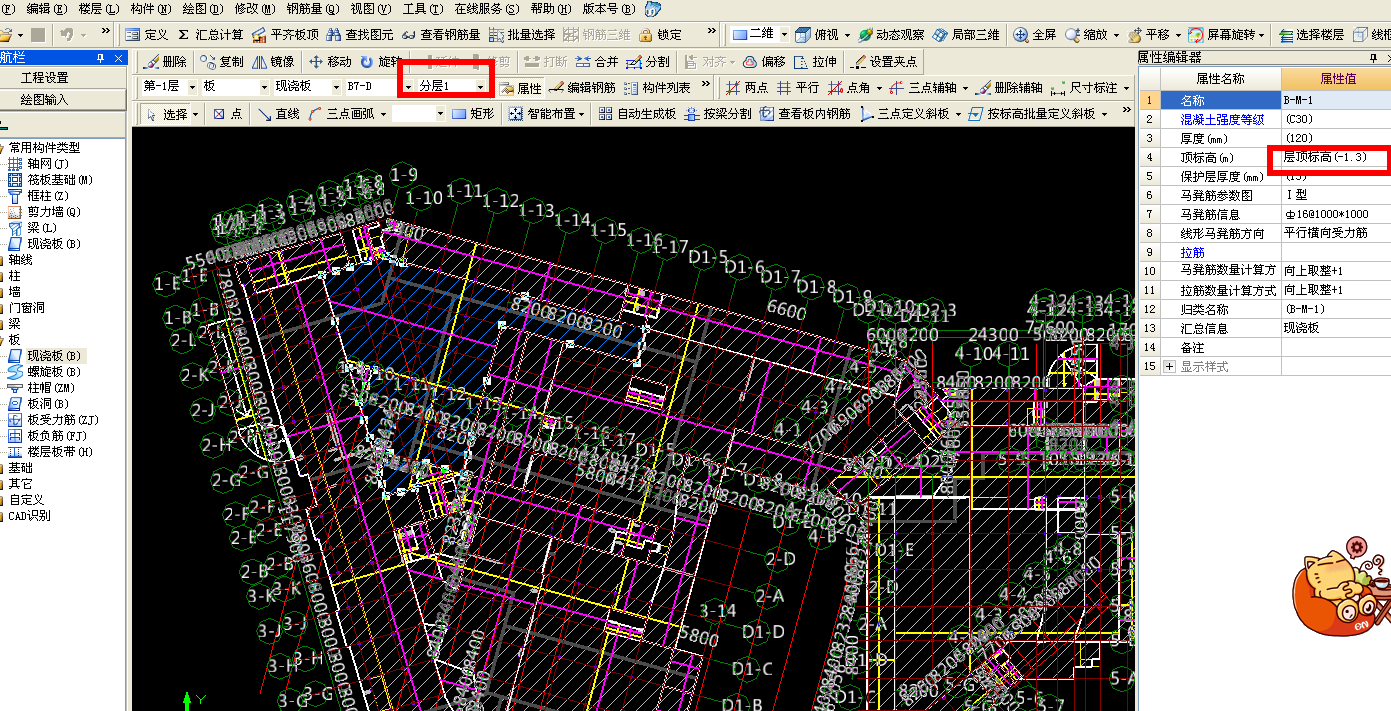Viewport: 1391px width, 711px height.
Task: Open the 分层1 layer dropdown
Action: [x=452, y=87]
